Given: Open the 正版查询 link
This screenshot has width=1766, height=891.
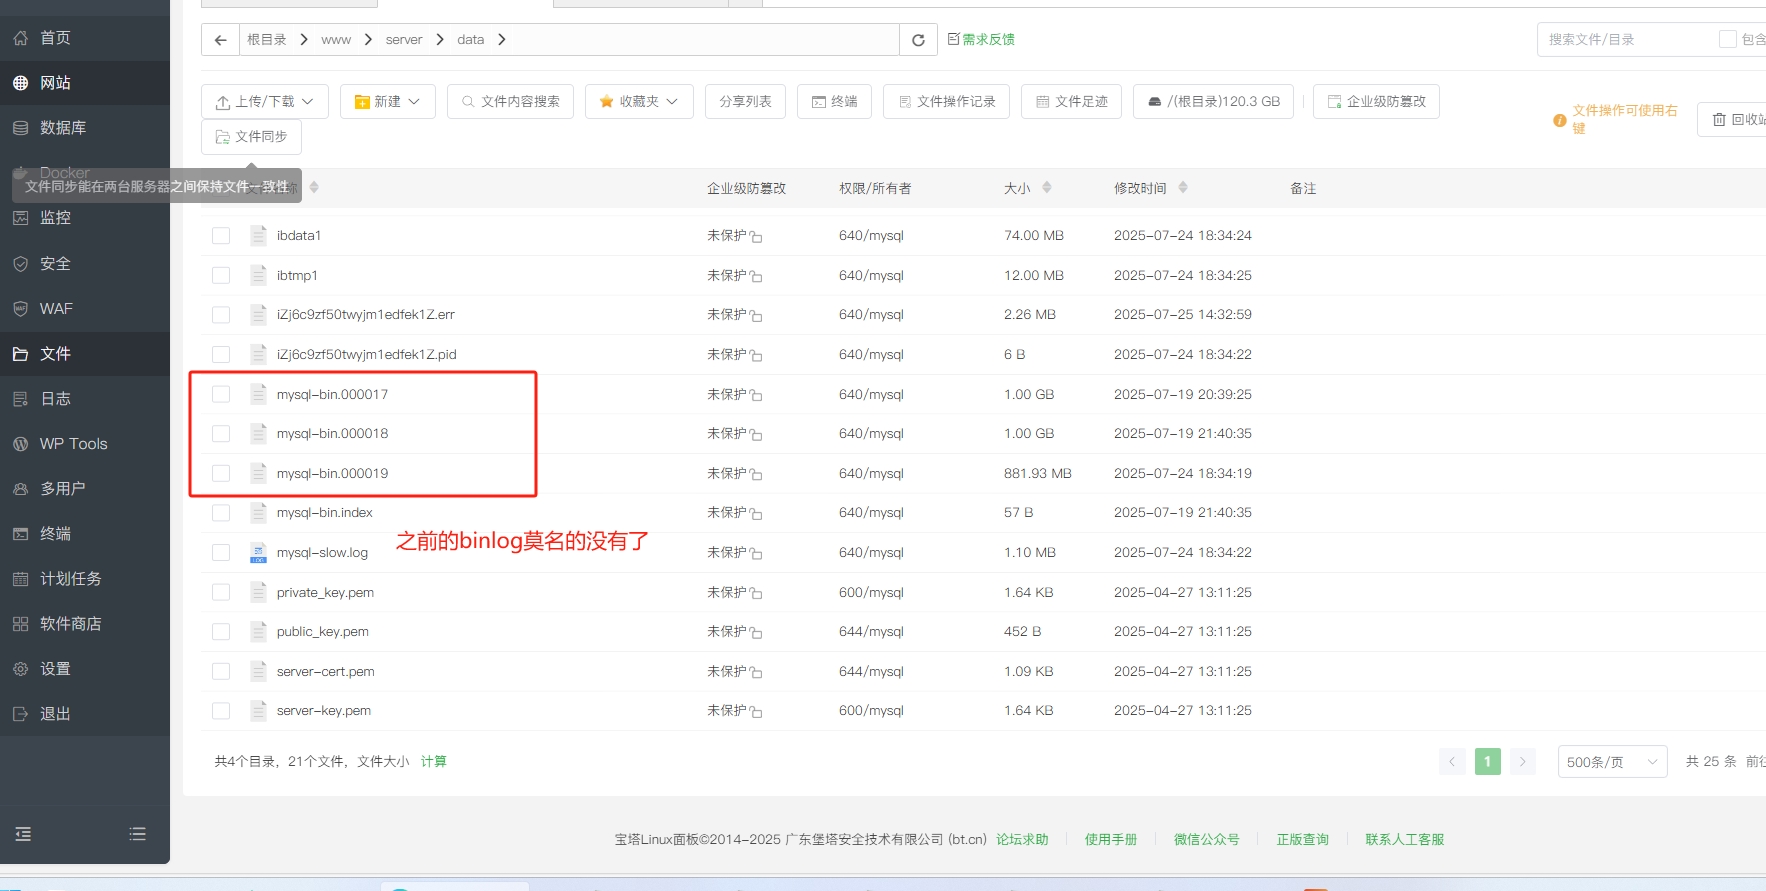Looking at the screenshot, I should click(x=1303, y=840).
